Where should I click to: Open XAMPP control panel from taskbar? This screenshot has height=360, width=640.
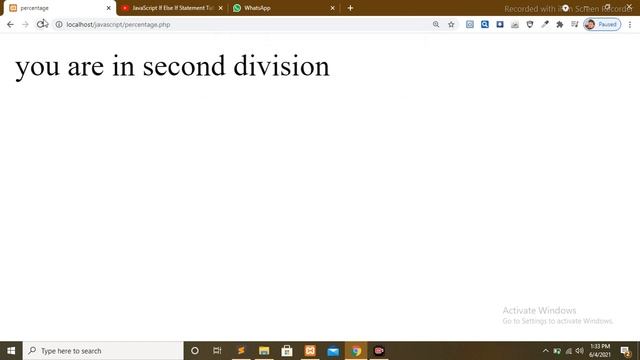(x=310, y=351)
